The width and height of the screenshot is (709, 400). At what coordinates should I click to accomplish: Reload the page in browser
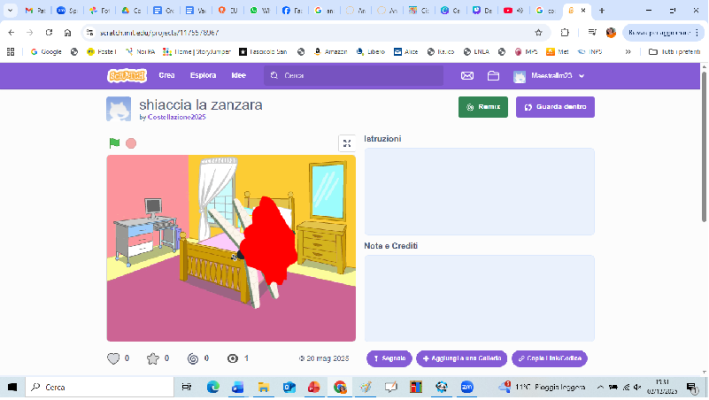tap(49, 32)
